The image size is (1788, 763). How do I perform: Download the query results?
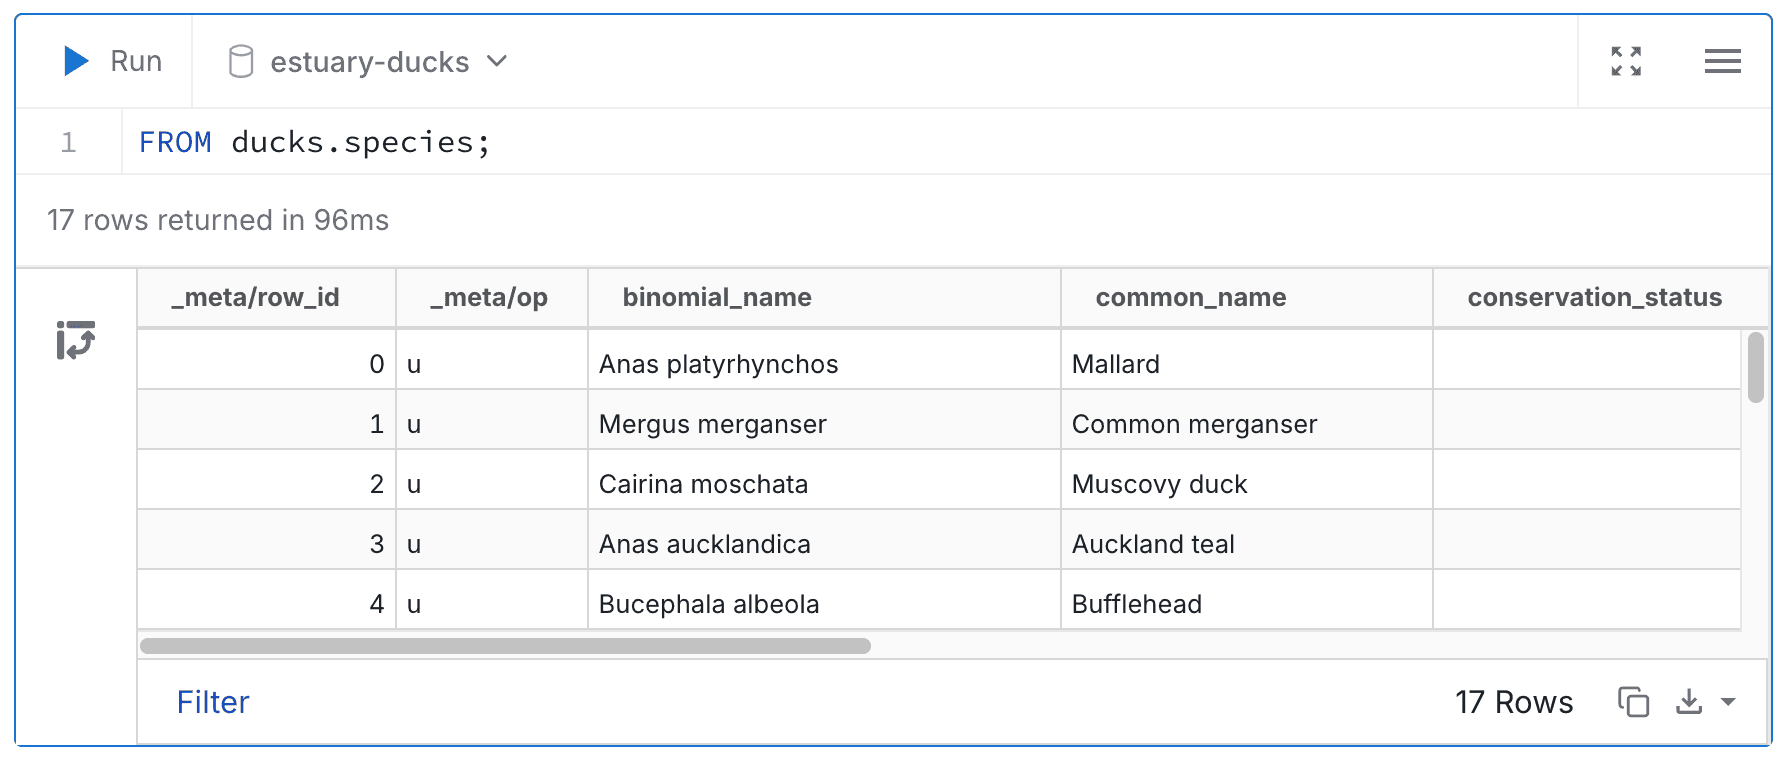(x=1689, y=702)
